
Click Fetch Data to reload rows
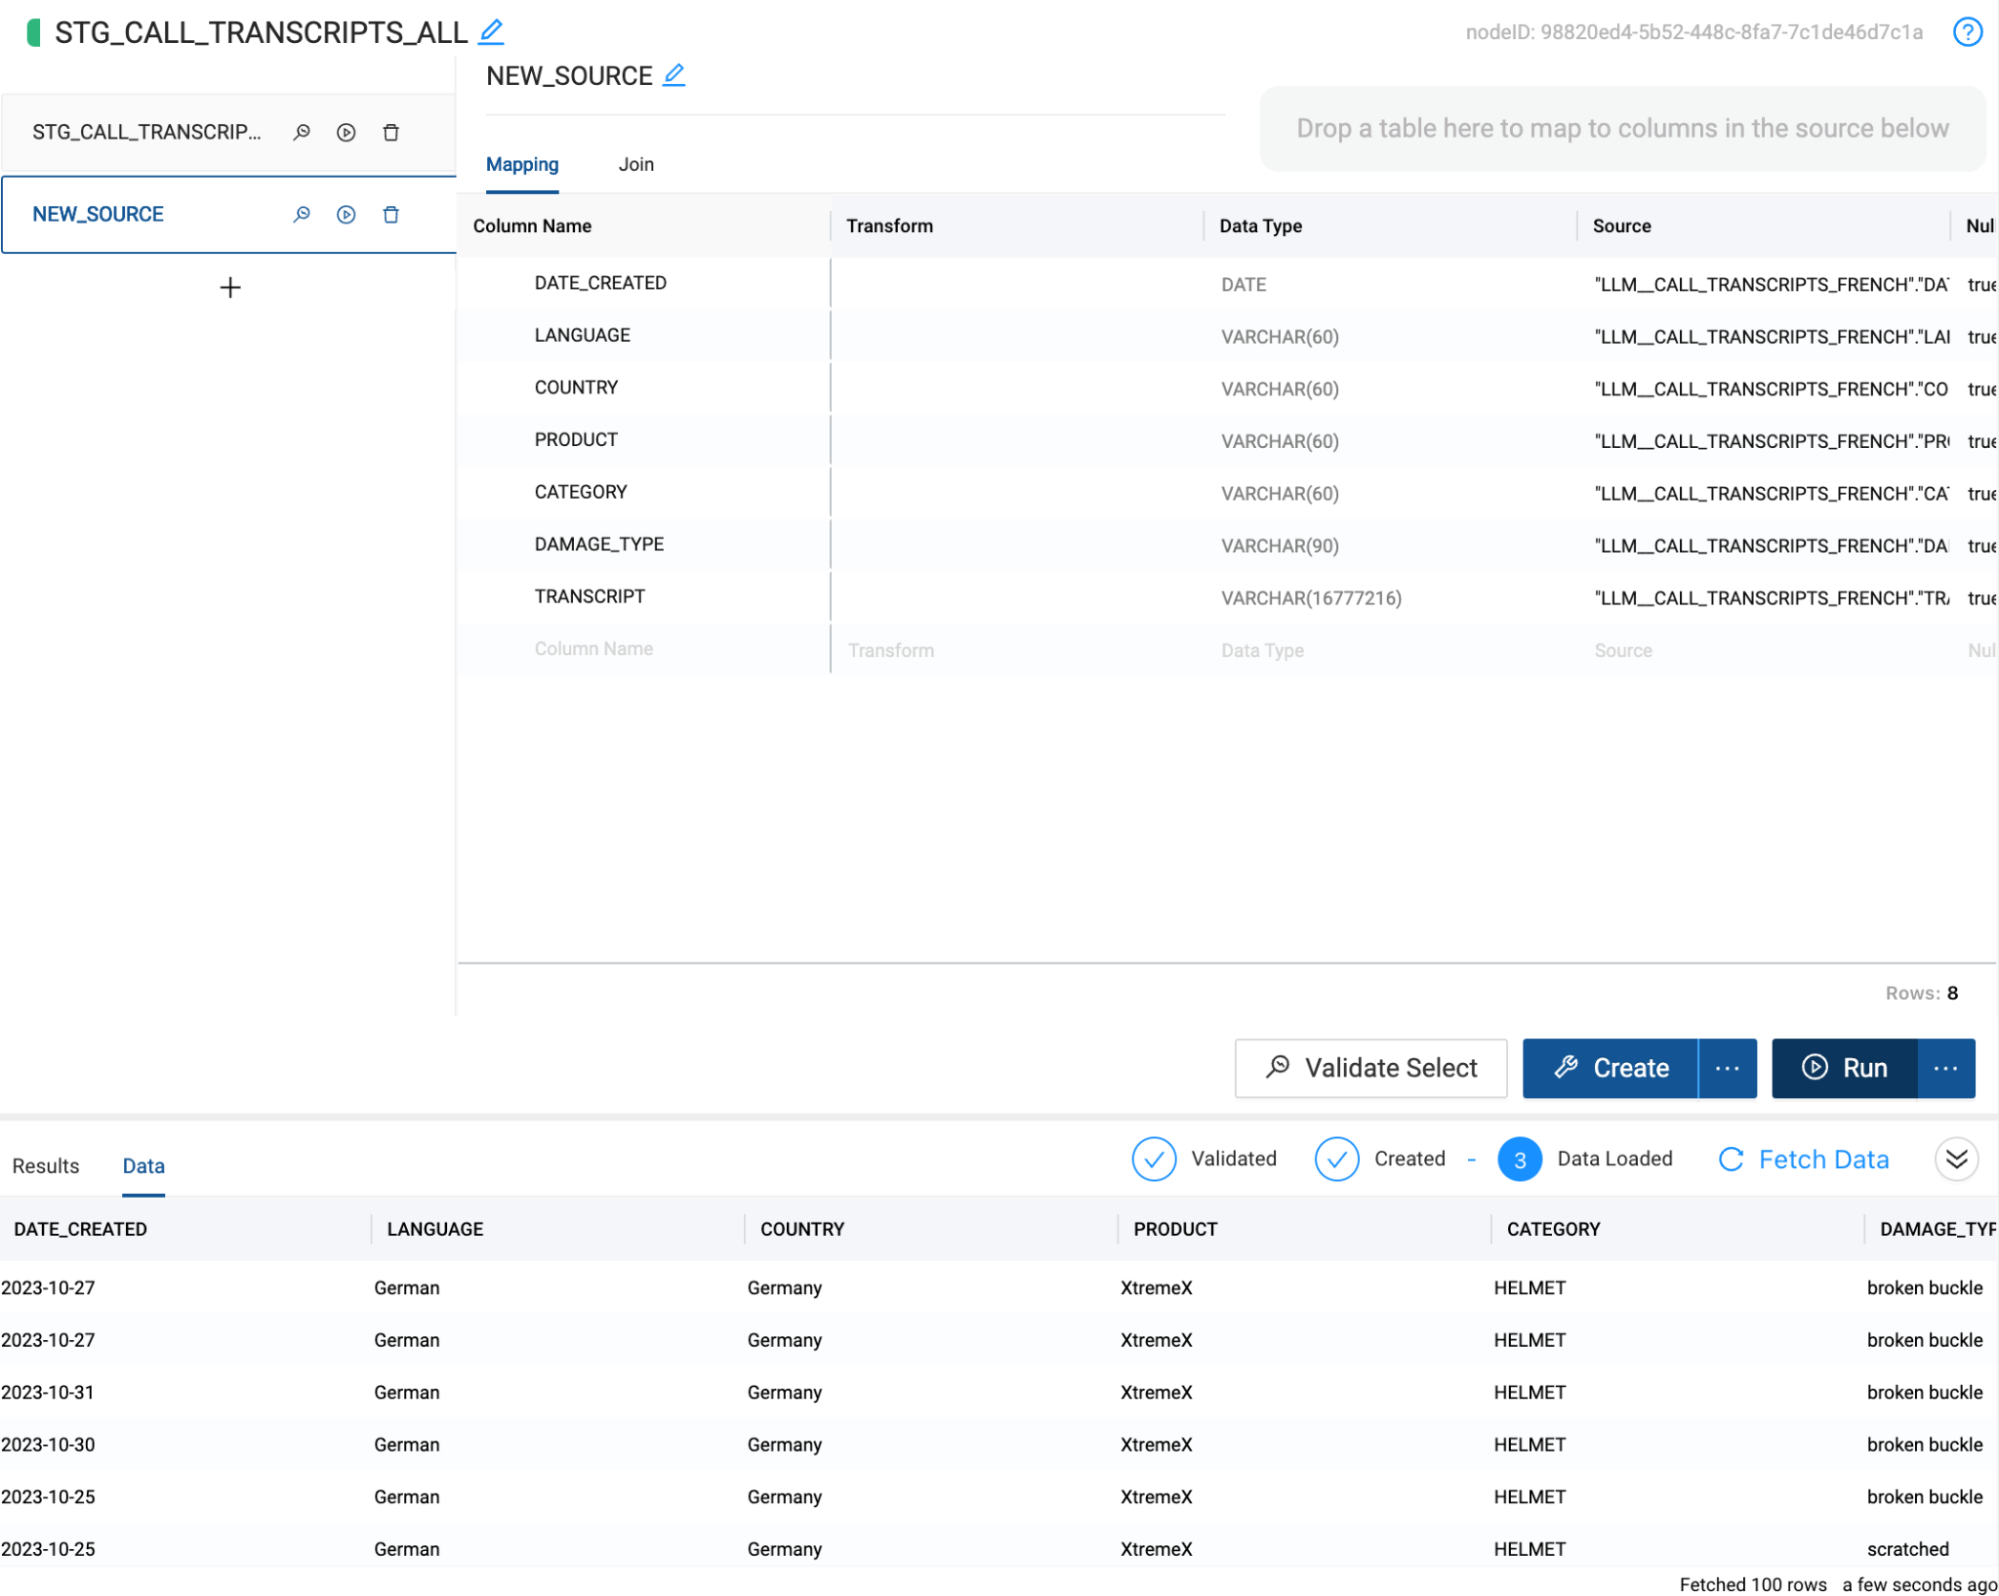pos(1803,1159)
